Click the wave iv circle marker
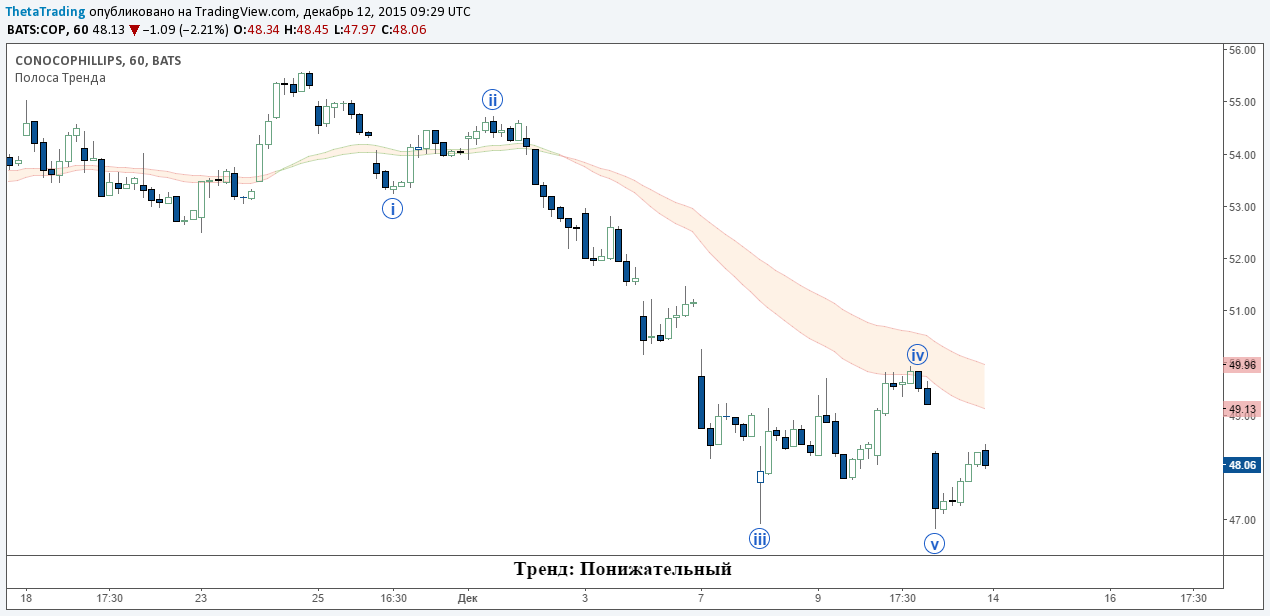The height and width of the screenshot is (616, 1270). click(918, 354)
